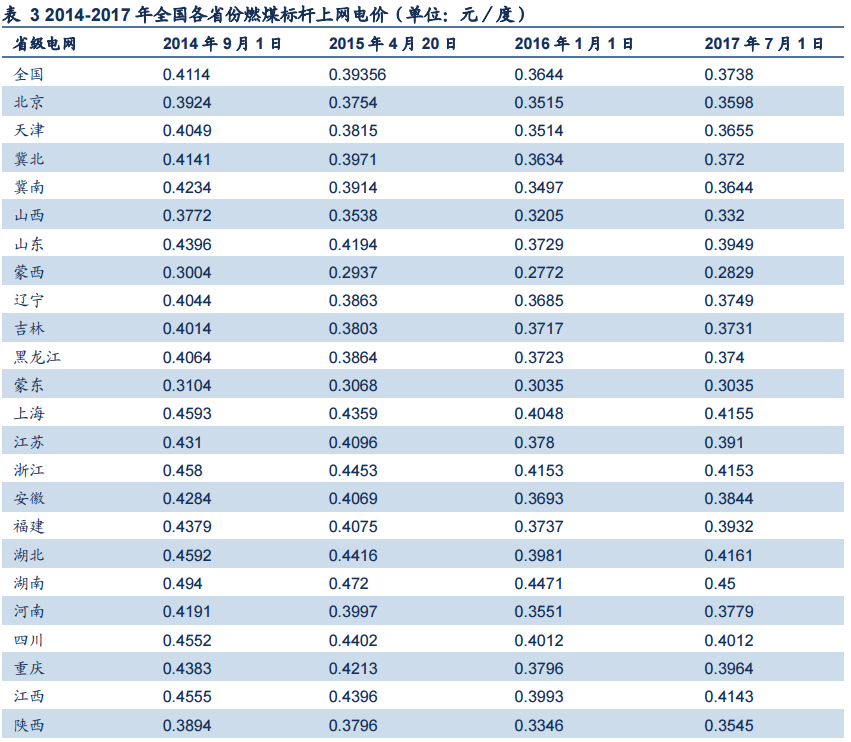Select the 全国 row label

tap(30, 74)
